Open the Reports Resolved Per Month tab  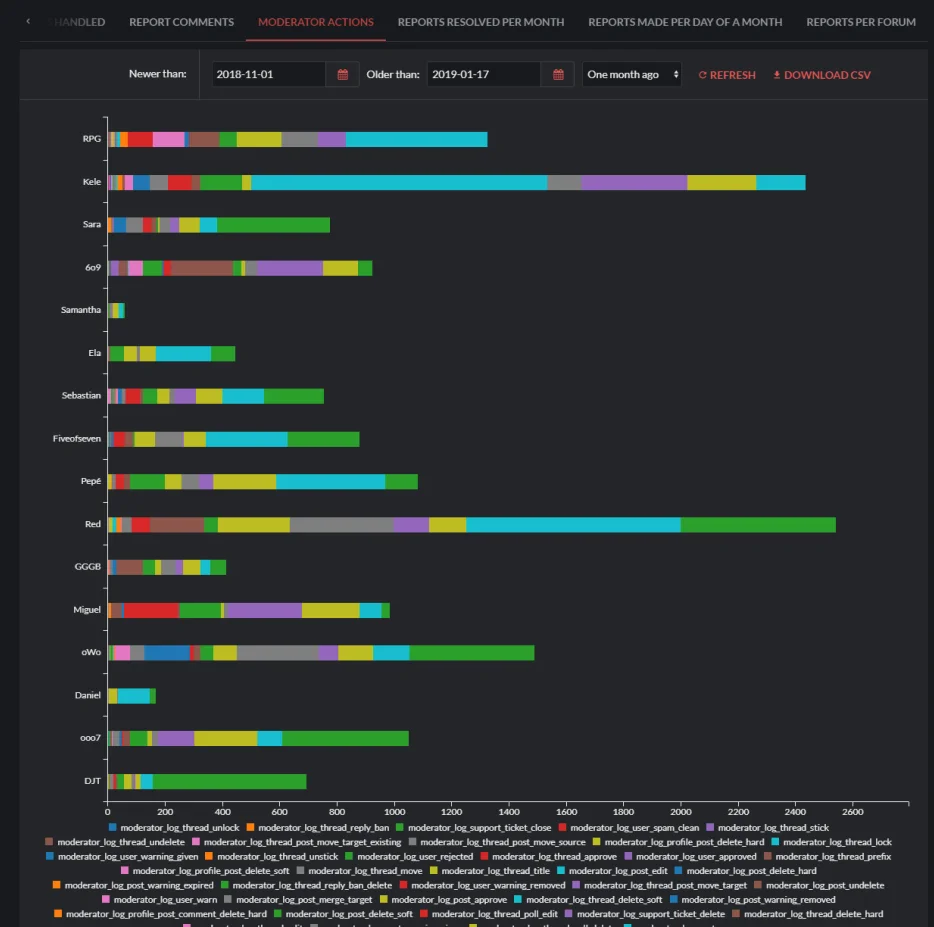coord(480,22)
